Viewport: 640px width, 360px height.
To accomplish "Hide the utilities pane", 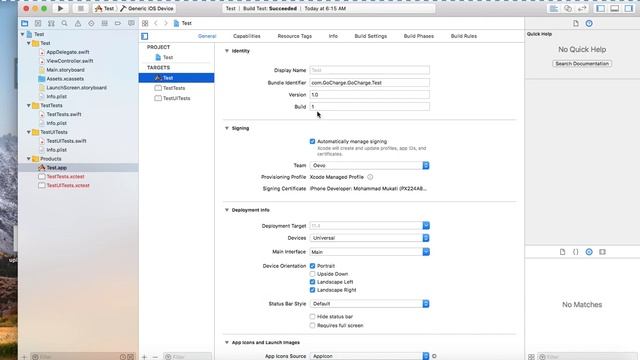I will 629,8.
